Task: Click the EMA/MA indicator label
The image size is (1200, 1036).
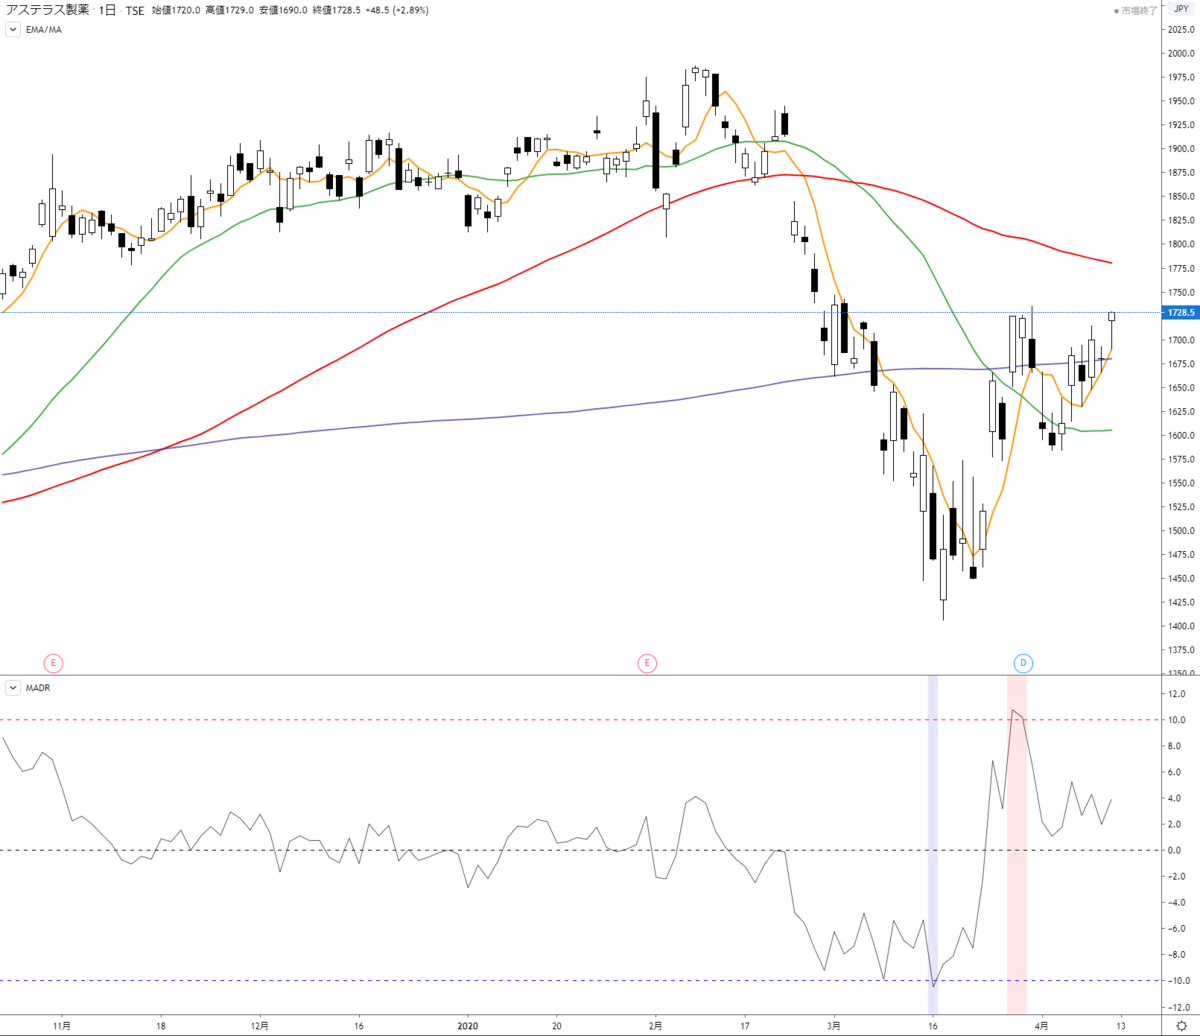Action: click(43, 30)
